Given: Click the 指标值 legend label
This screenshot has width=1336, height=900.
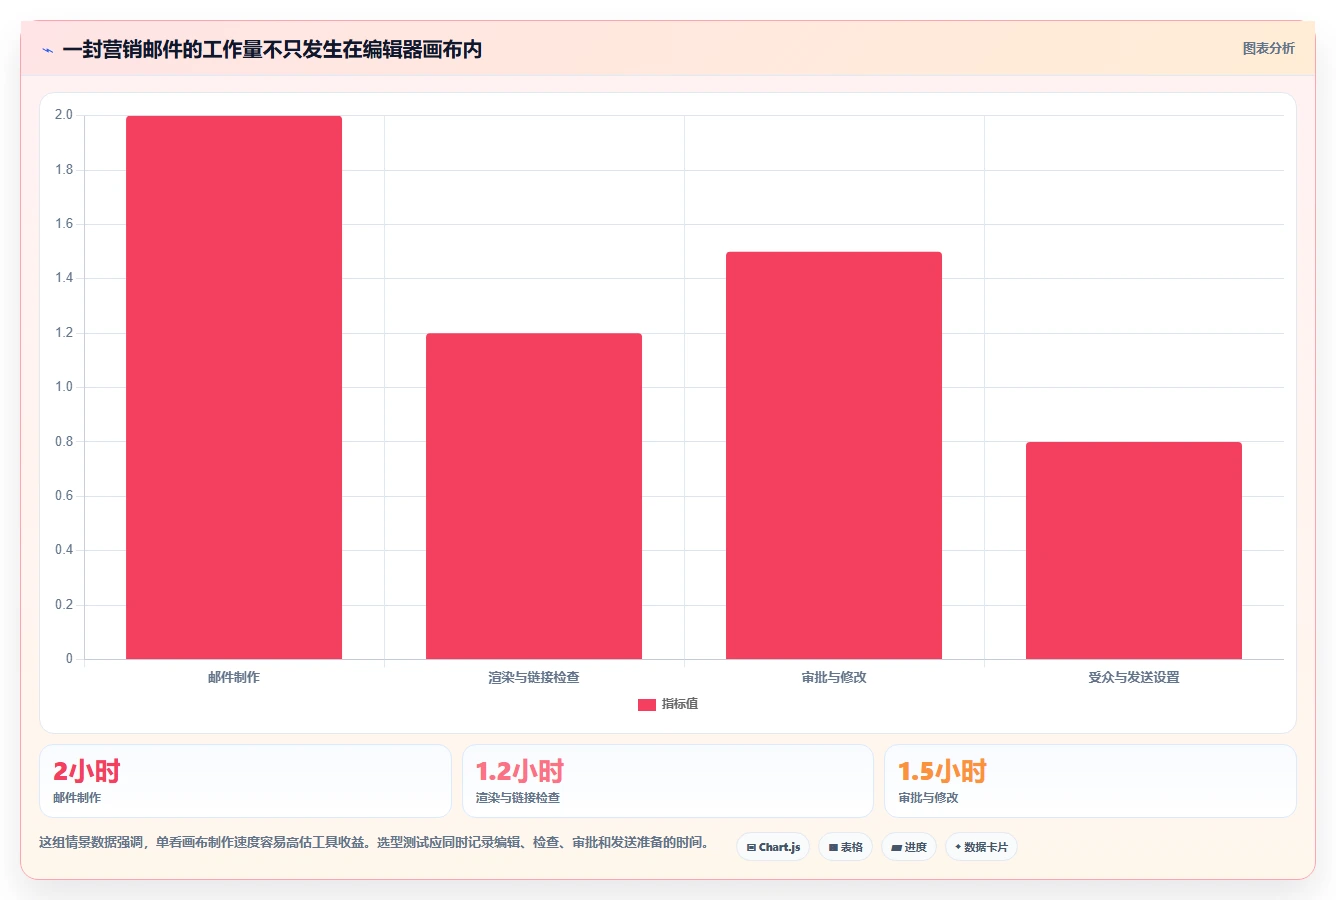Looking at the screenshot, I should [680, 704].
